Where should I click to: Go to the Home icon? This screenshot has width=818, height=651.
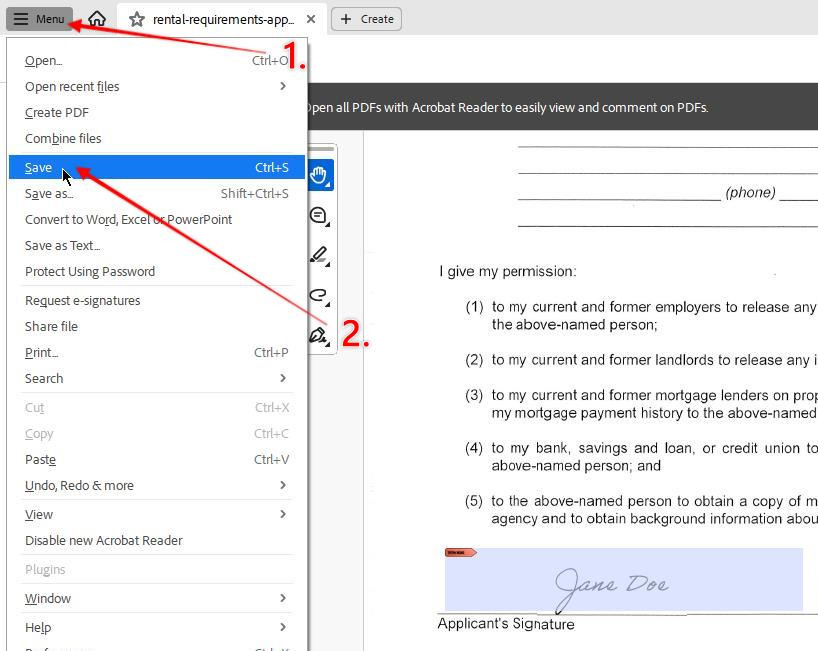click(x=97, y=19)
